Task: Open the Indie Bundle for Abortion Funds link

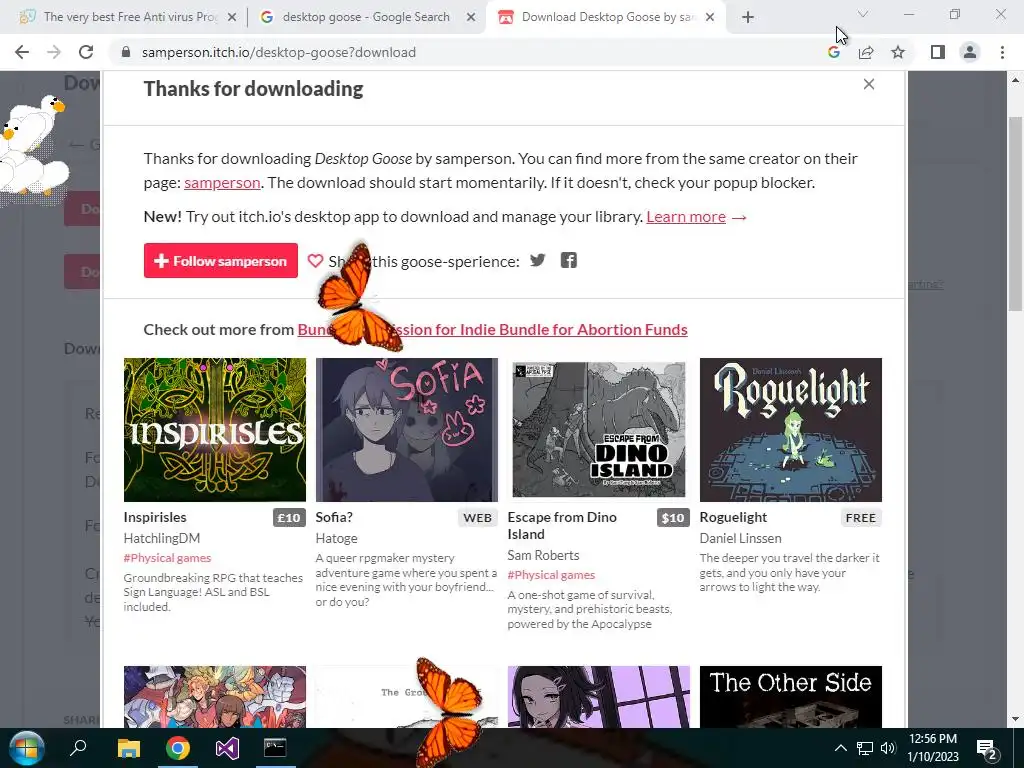Action: point(492,330)
